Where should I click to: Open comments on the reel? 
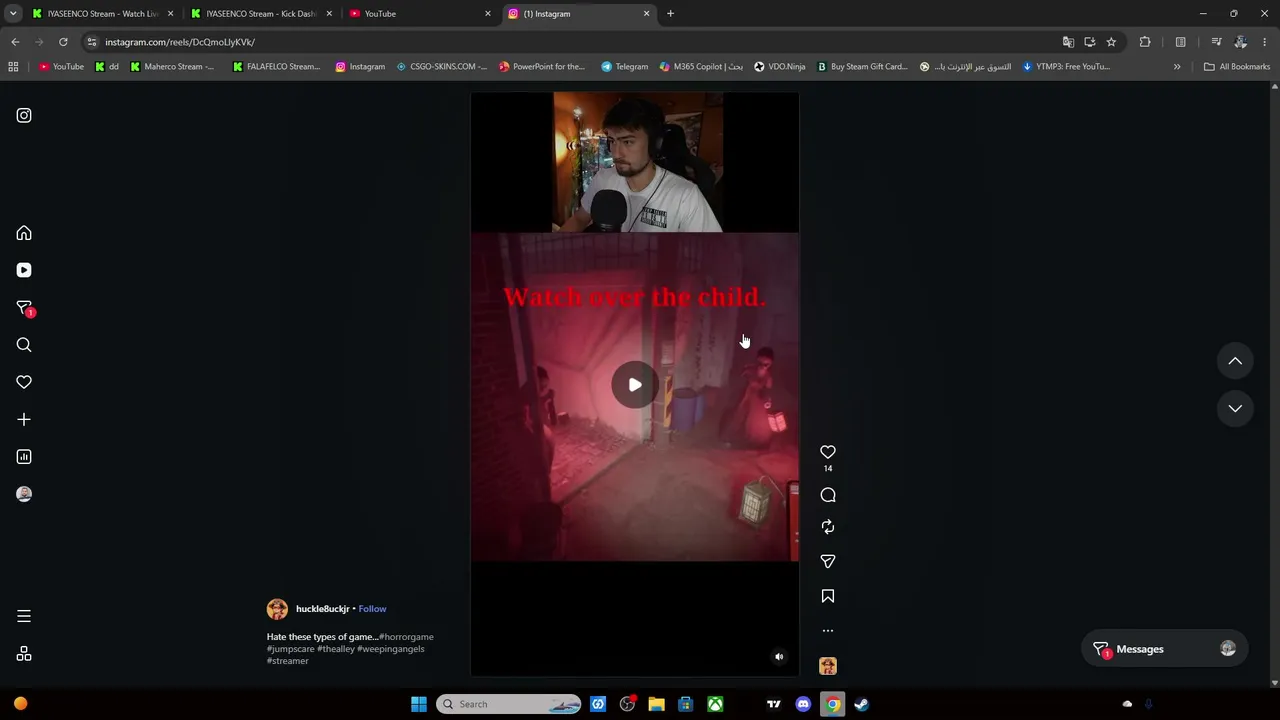pyautogui.click(x=828, y=495)
